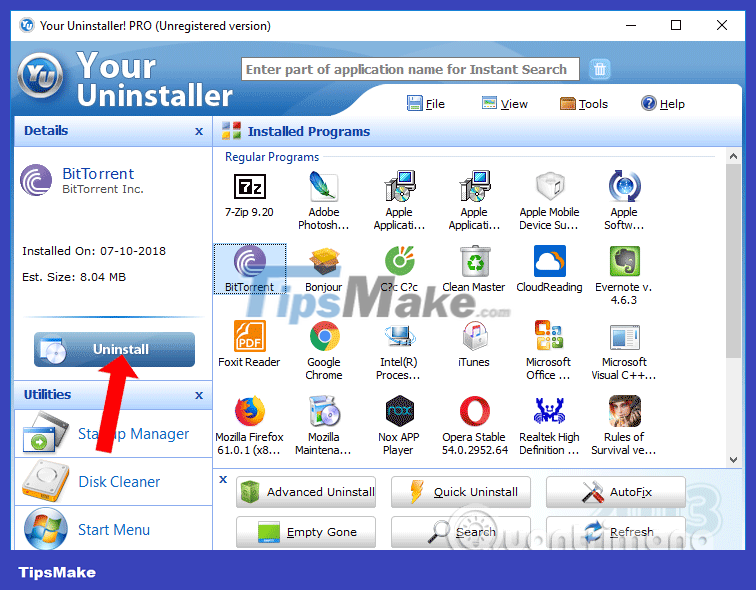Select the Mozilla Maintenance Service icon
The image size is (756, 590).
[x=324, y=411]
